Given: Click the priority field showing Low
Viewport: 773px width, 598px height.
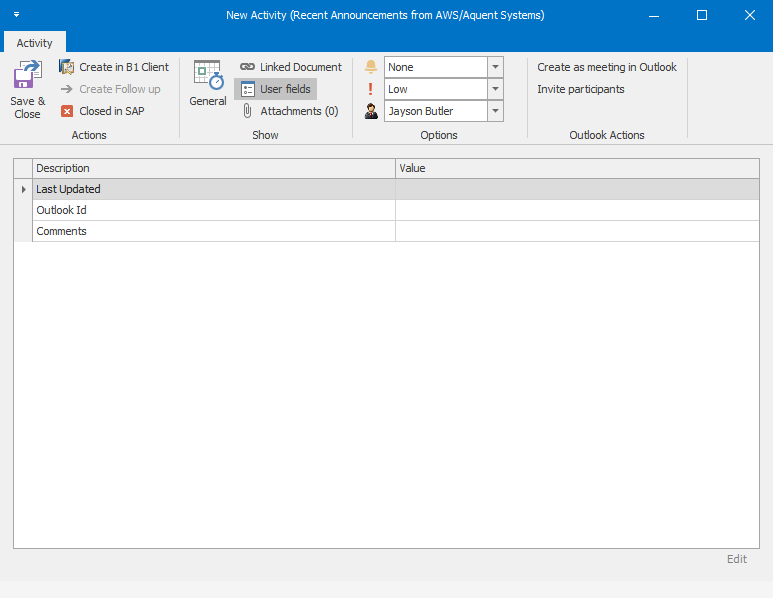Looking at the screenshot, I should point(436,89).
